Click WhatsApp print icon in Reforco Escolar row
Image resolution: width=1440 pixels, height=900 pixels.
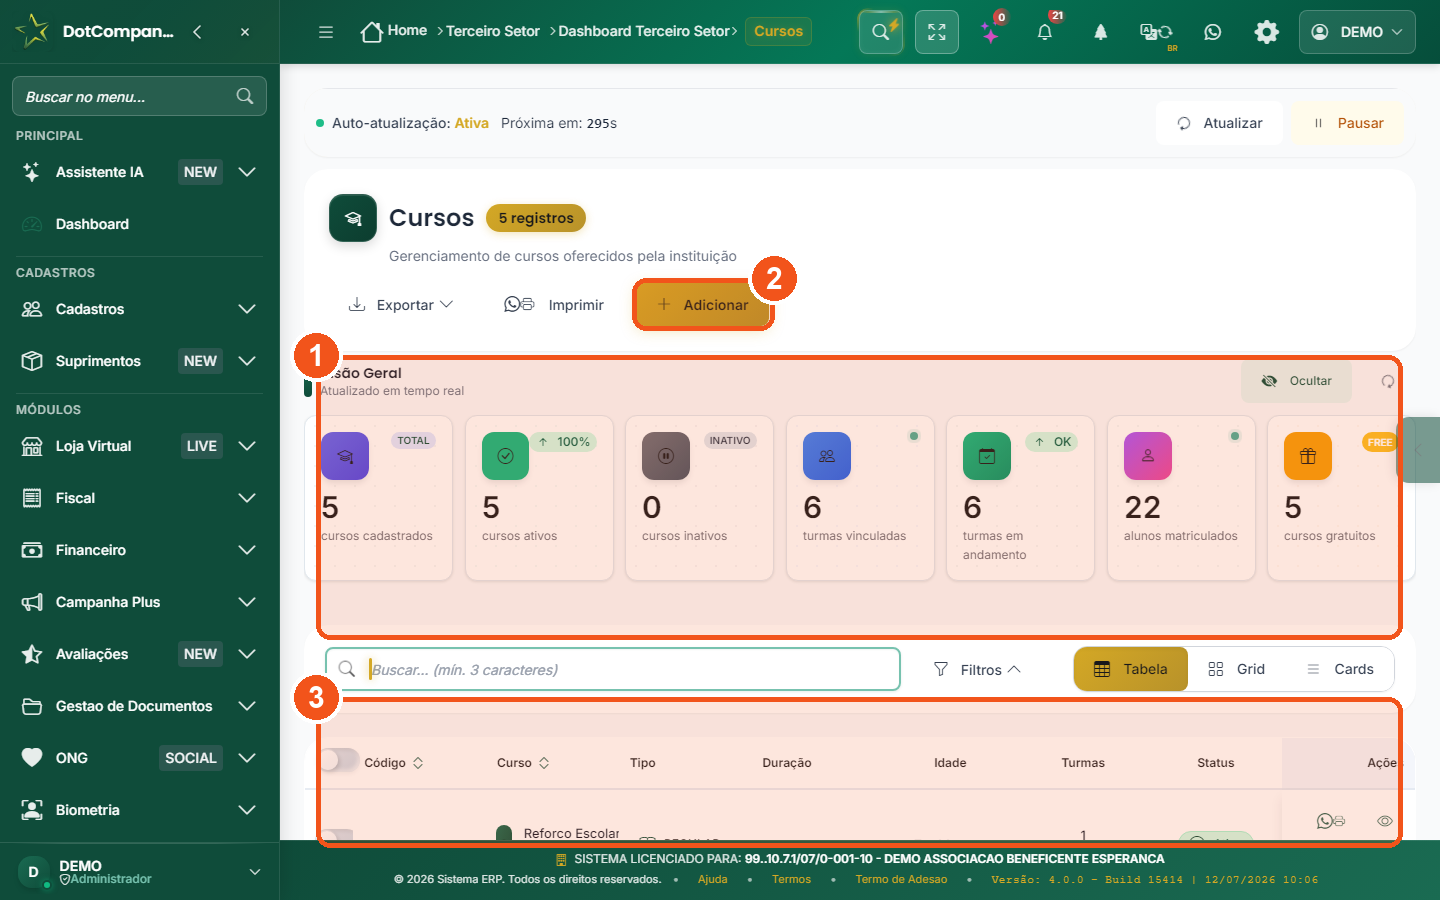1331,821
